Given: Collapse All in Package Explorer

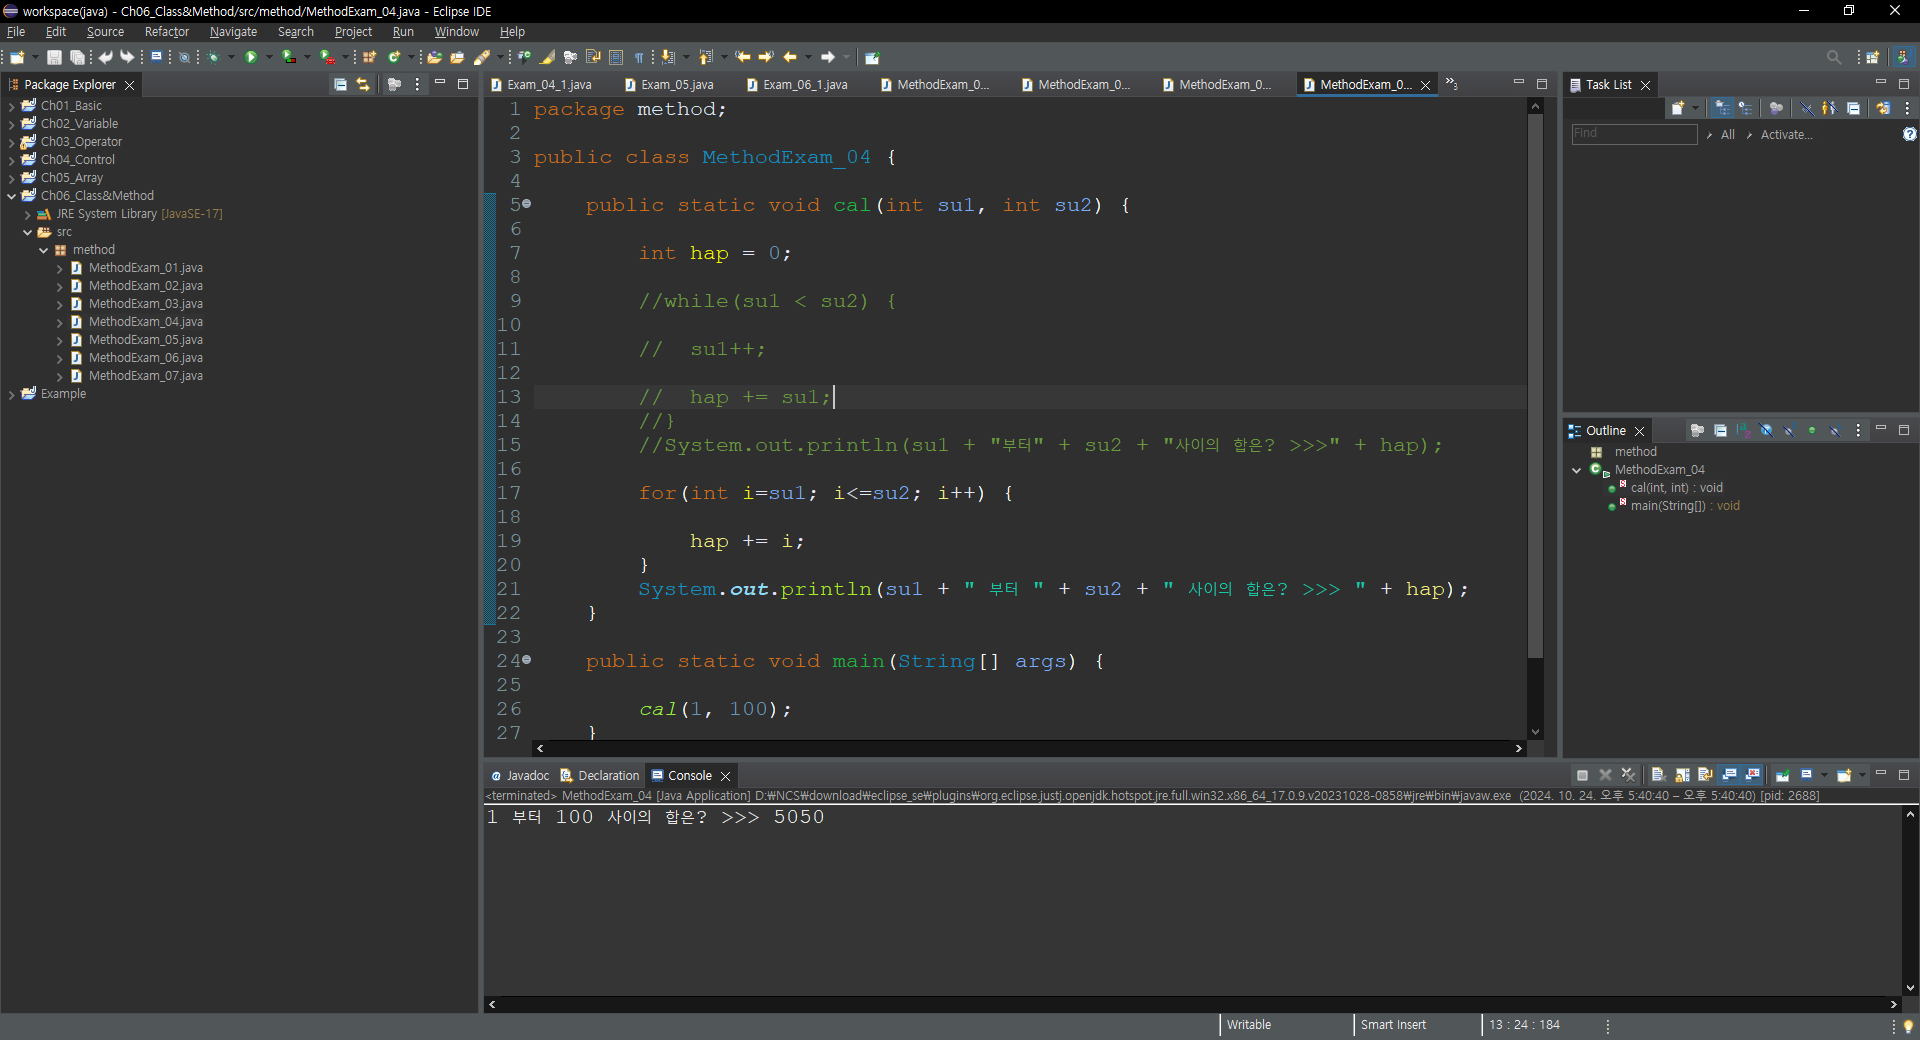Looking at the screenshot, I should (x=340, y=85).
